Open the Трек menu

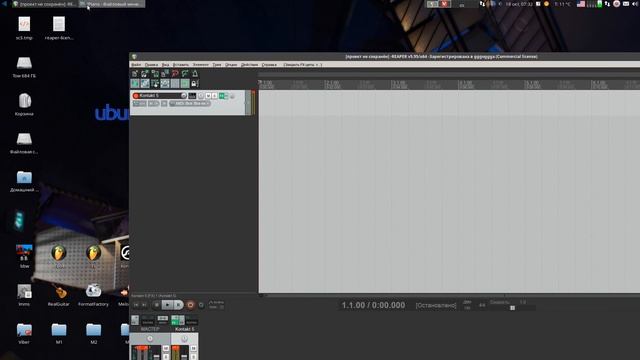(217, 64)
